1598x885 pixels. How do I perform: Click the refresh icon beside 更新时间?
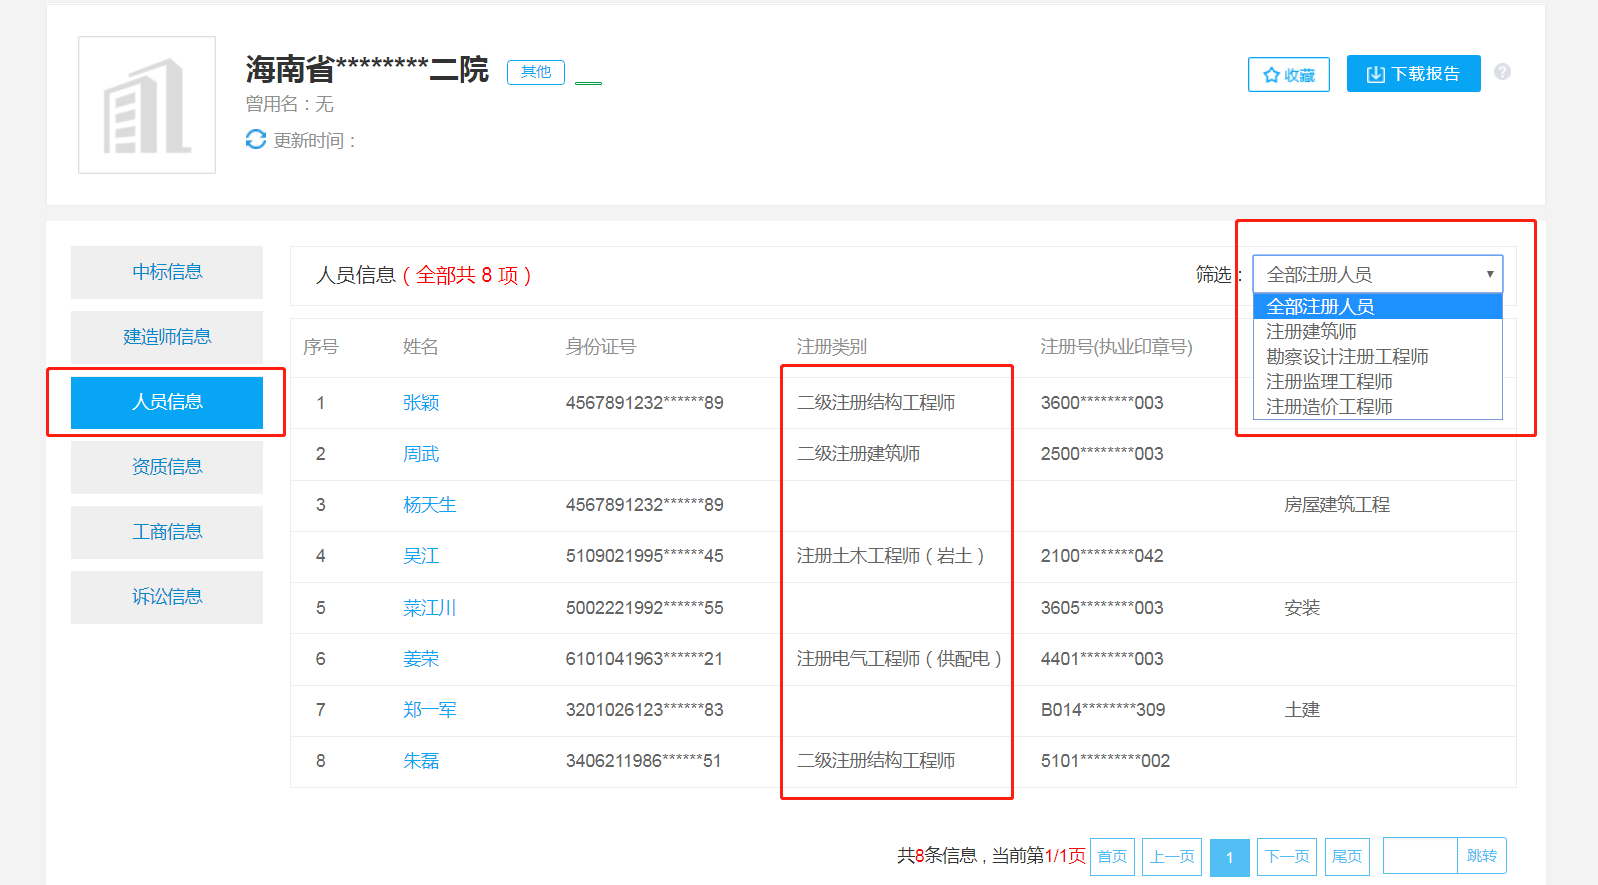click(256, 140)
